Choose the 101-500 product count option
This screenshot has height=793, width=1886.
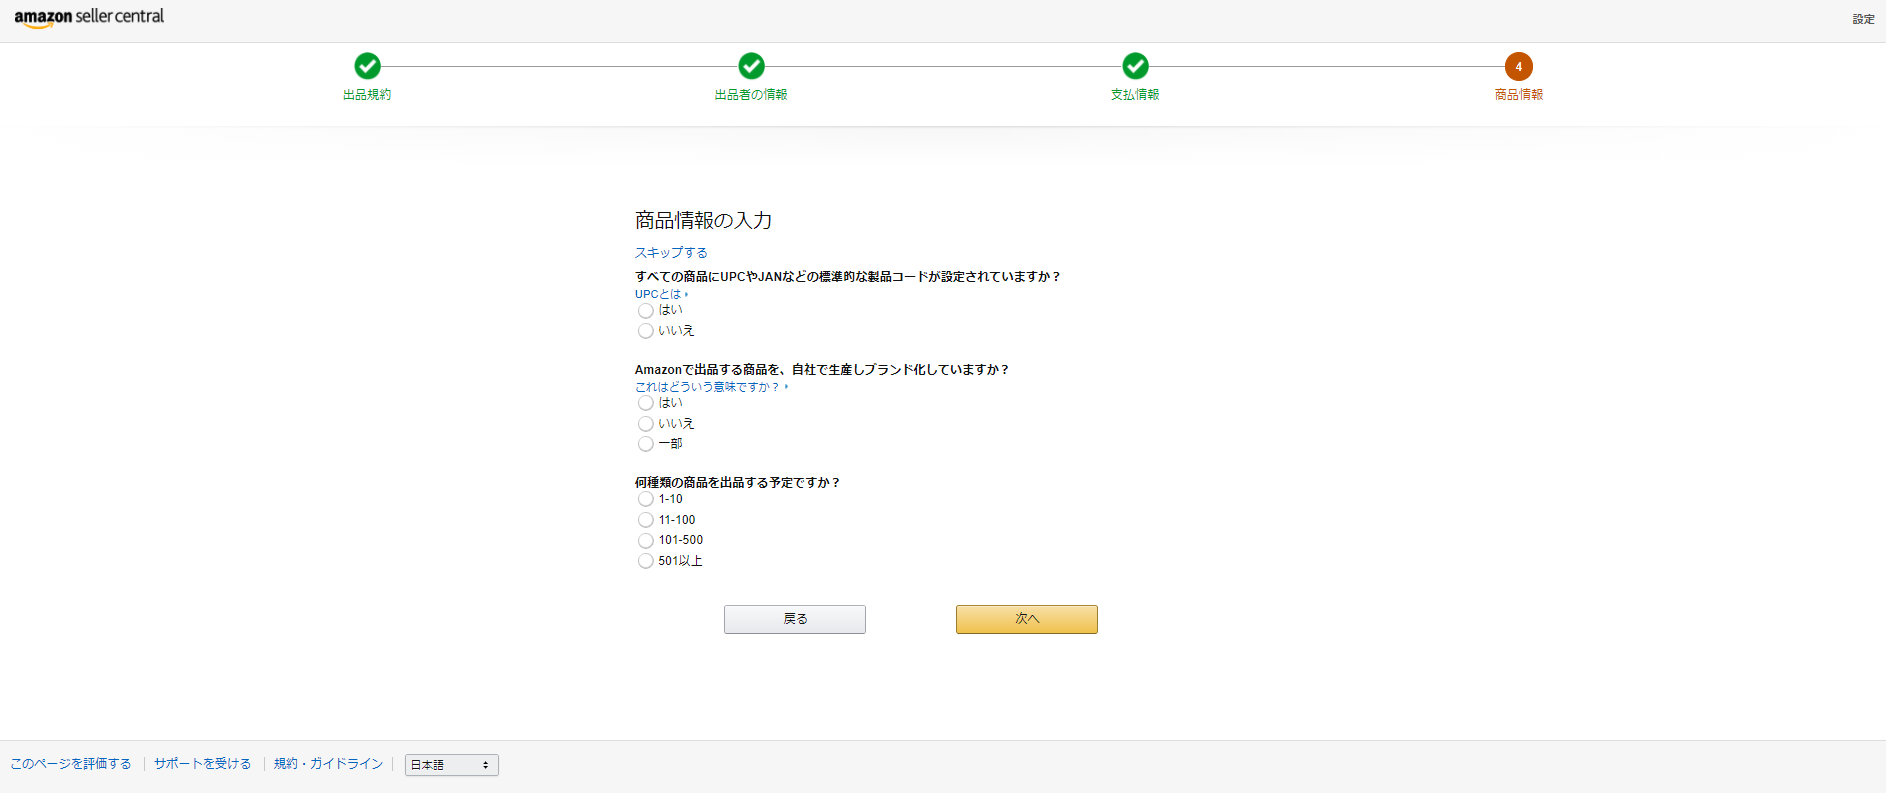(x=646, y=540)
